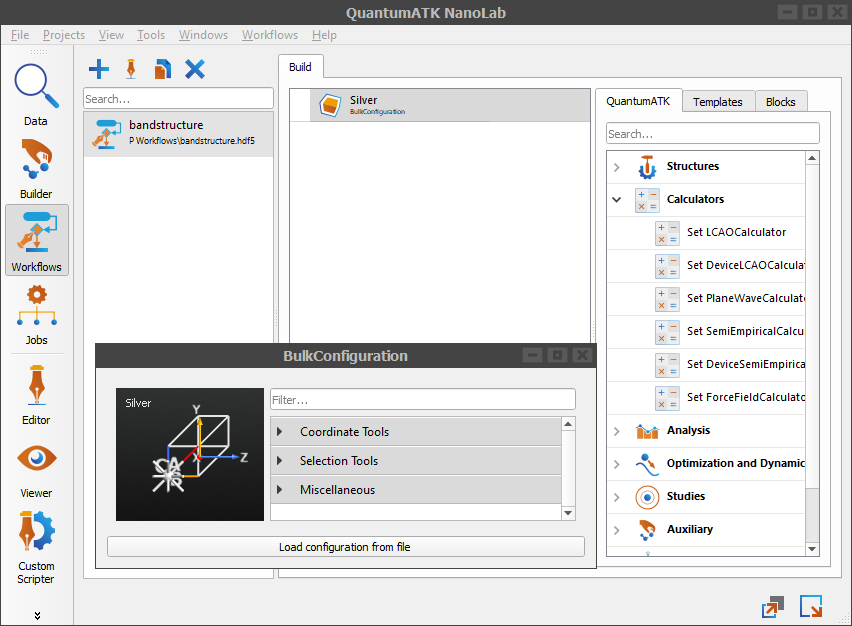Click the Filter field in BulkConfiguration
This screenshot has width=852, height=626.
click(x=423, y=400)
